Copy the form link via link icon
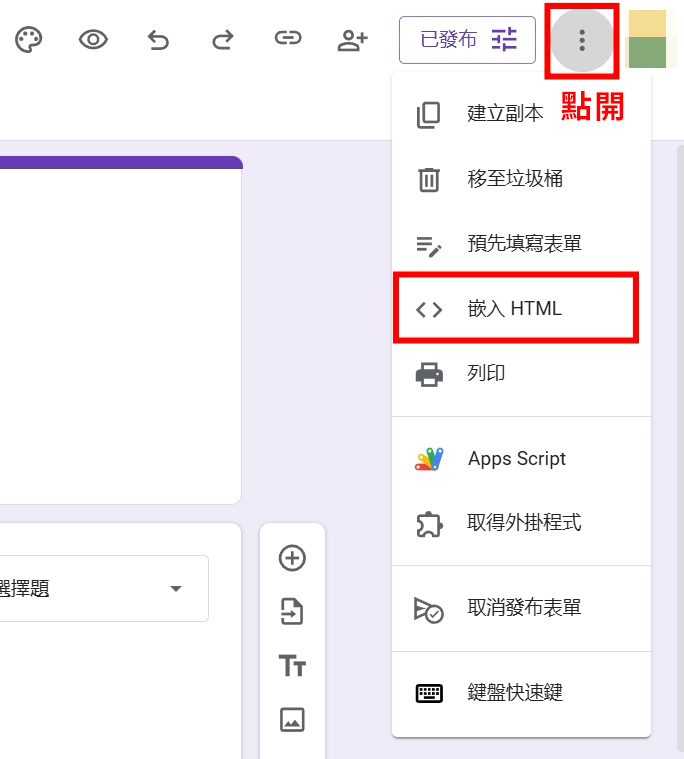This screenshot has width=684, height=759. click(288, 40)
